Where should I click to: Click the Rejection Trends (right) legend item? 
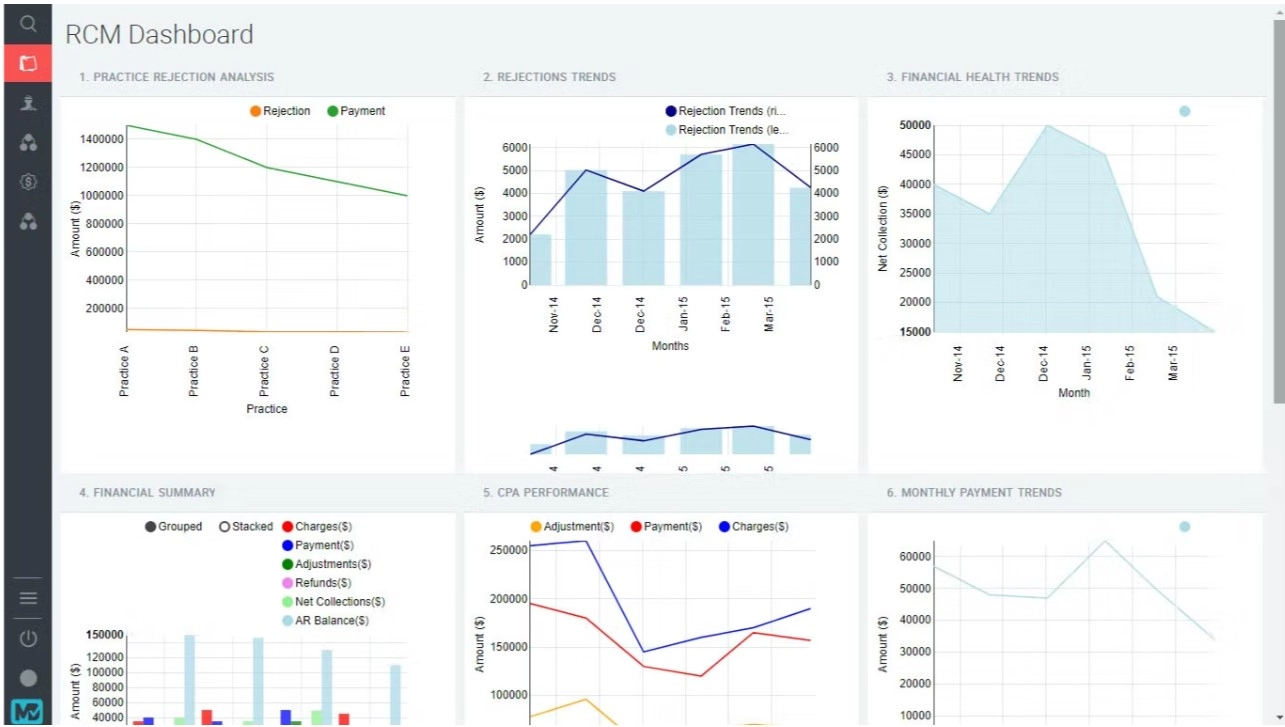point(723,110)
